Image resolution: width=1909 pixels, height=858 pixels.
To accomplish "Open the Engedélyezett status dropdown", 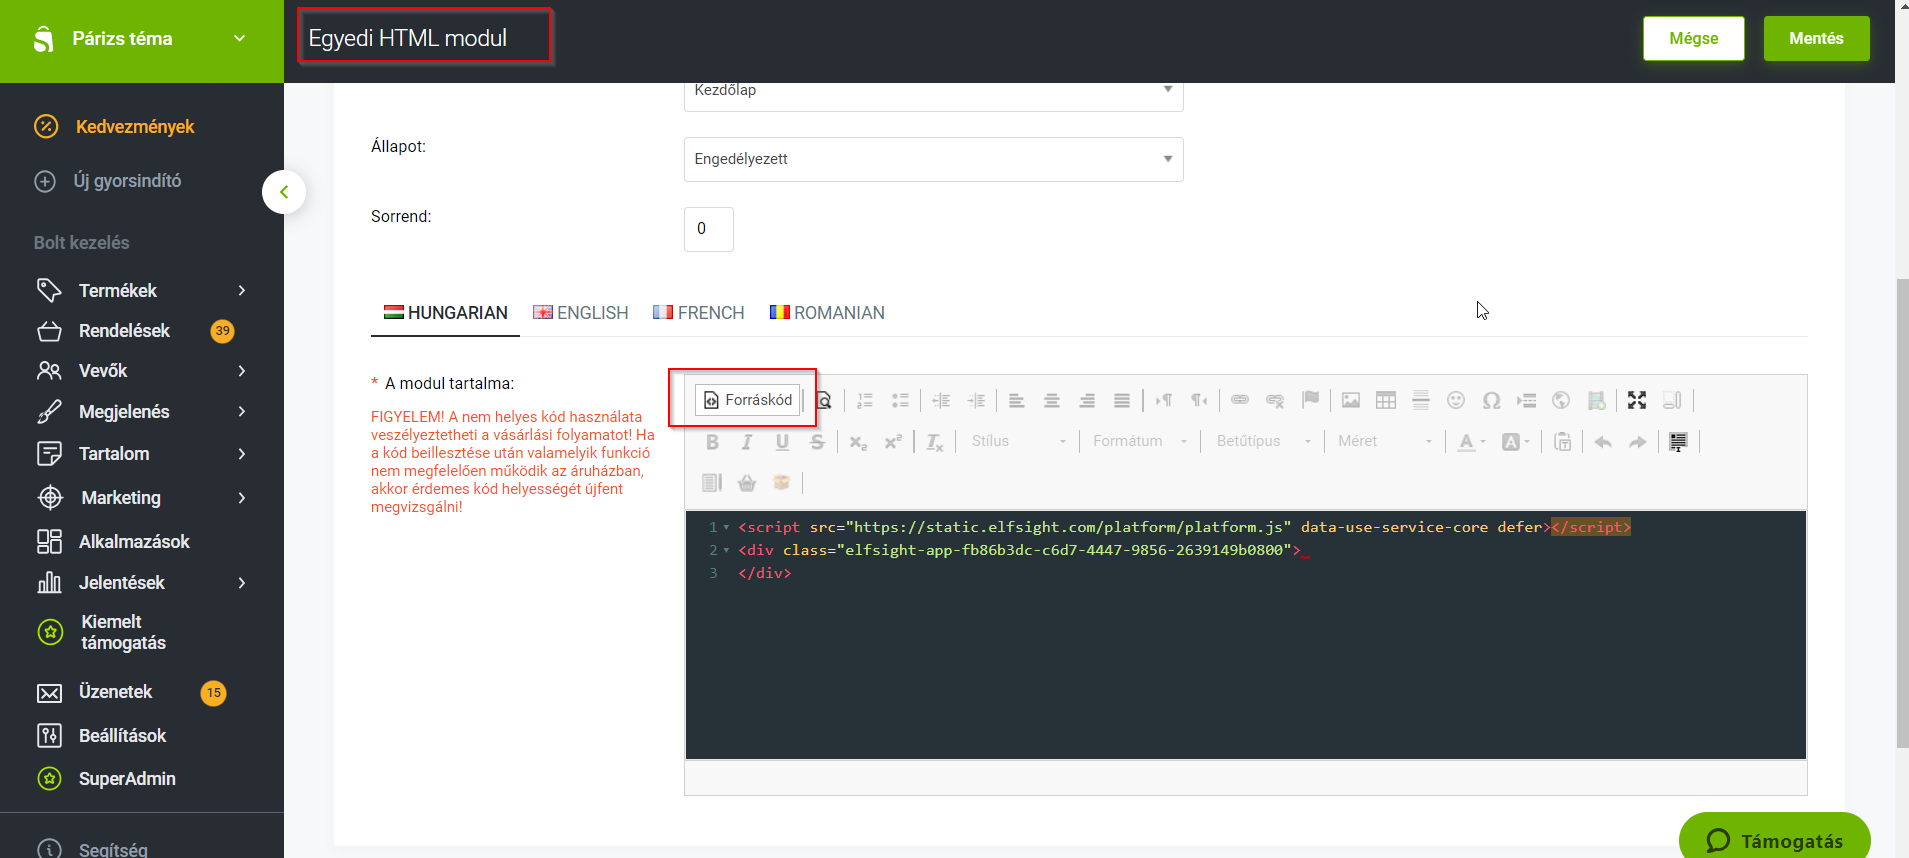I will tap(934, 160).
